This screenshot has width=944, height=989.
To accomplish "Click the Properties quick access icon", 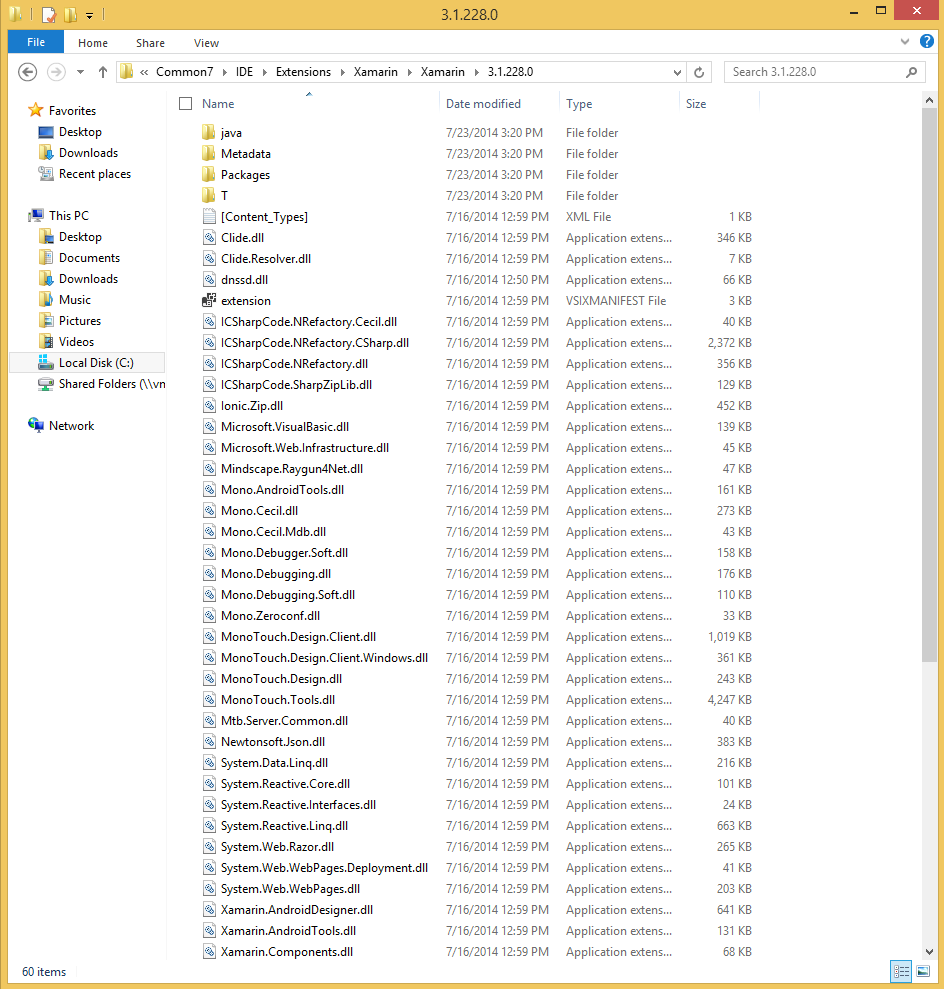I will (x=49, y=14).
